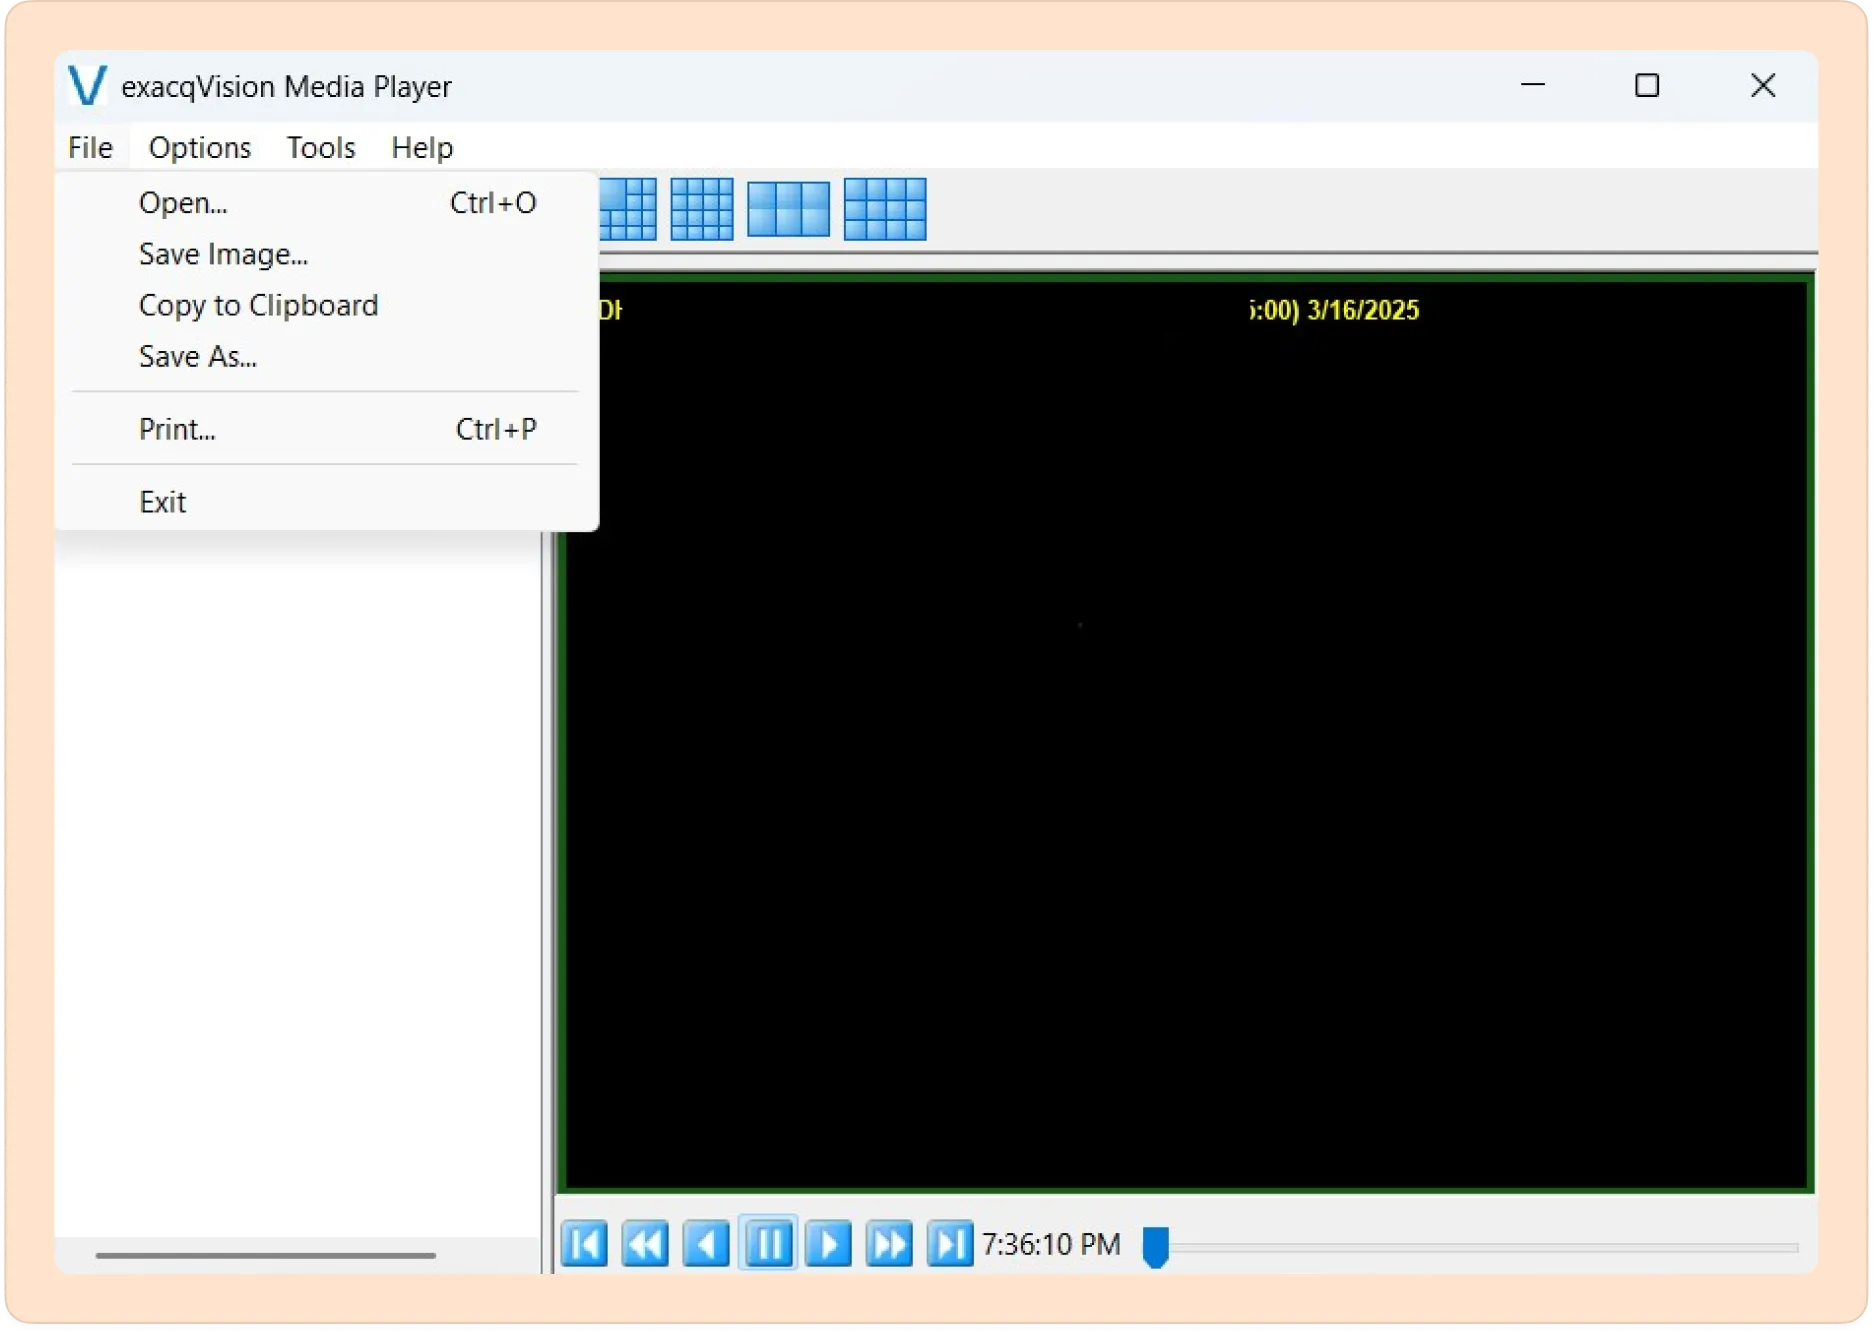Skip to the end of the video
The image size is (1873, 1334).
click(951, 1246)
